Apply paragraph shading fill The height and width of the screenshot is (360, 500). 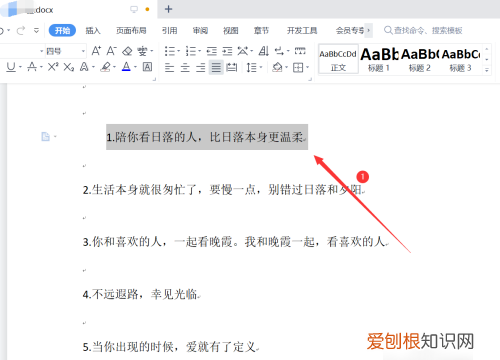point(277,68)
